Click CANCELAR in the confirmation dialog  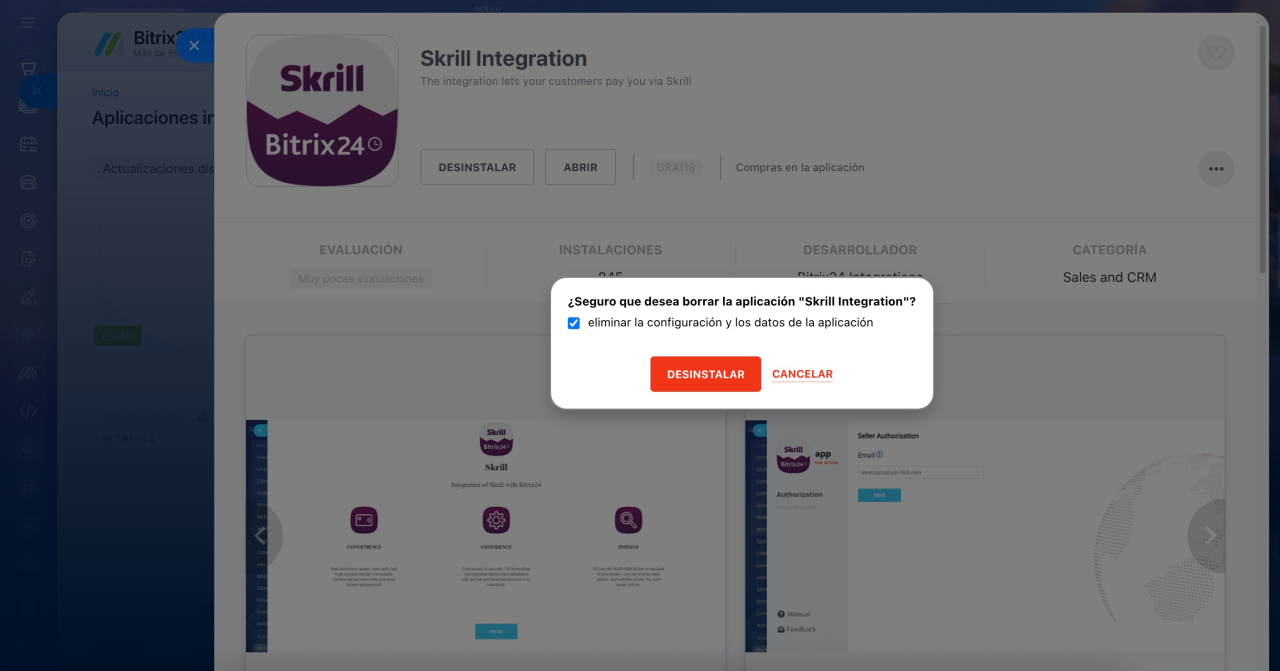(x=802, y=374)
